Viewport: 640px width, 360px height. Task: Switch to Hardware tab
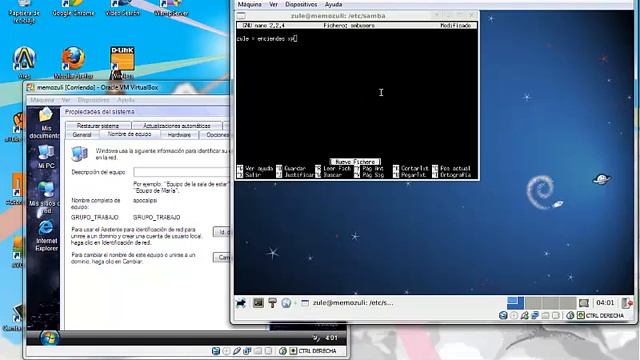click(179, 135)
